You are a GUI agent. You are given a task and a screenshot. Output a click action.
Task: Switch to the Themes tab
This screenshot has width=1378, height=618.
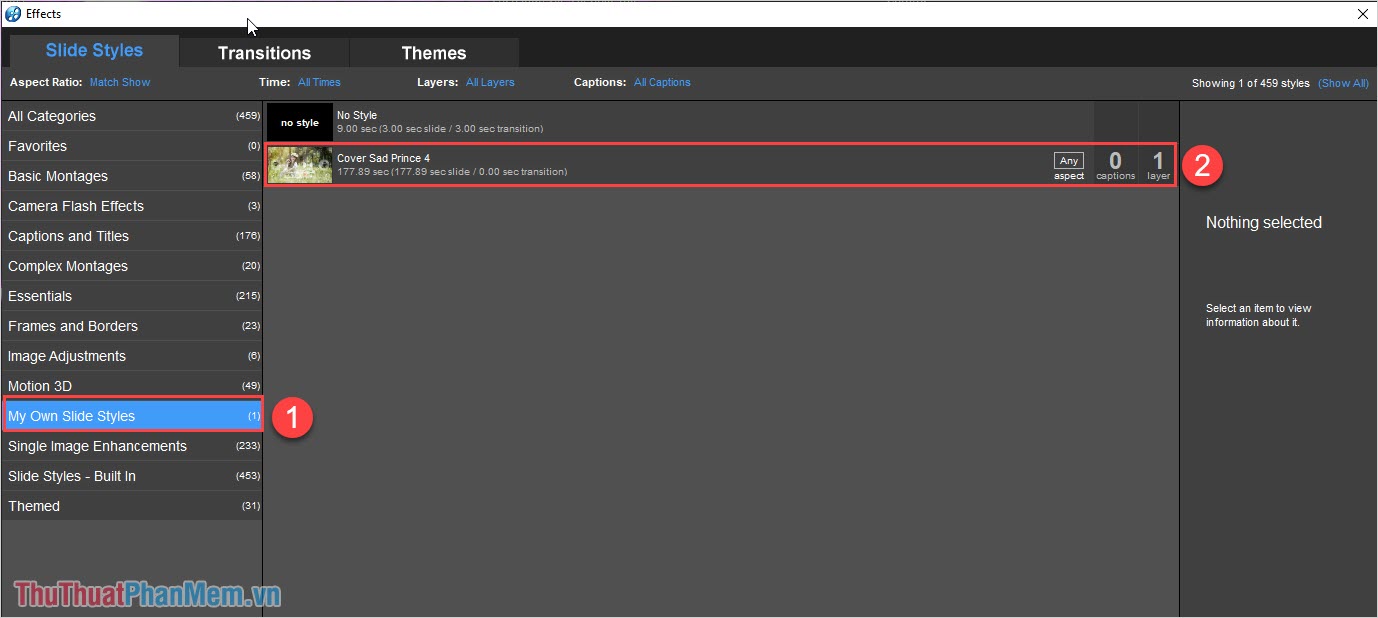[433, 52]
